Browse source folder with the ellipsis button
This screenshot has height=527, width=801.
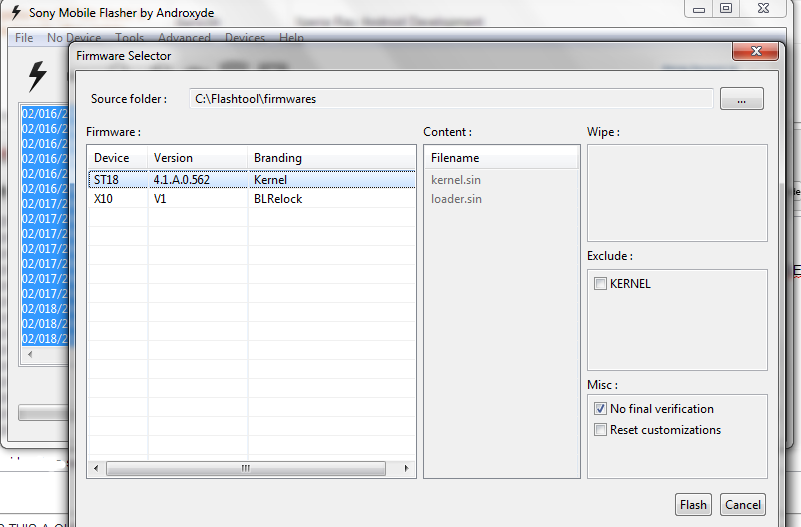741,99
